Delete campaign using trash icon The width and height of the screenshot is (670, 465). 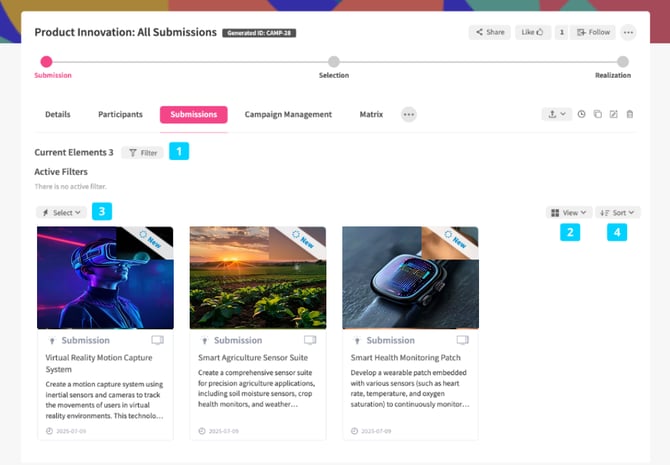coord(629,114)
